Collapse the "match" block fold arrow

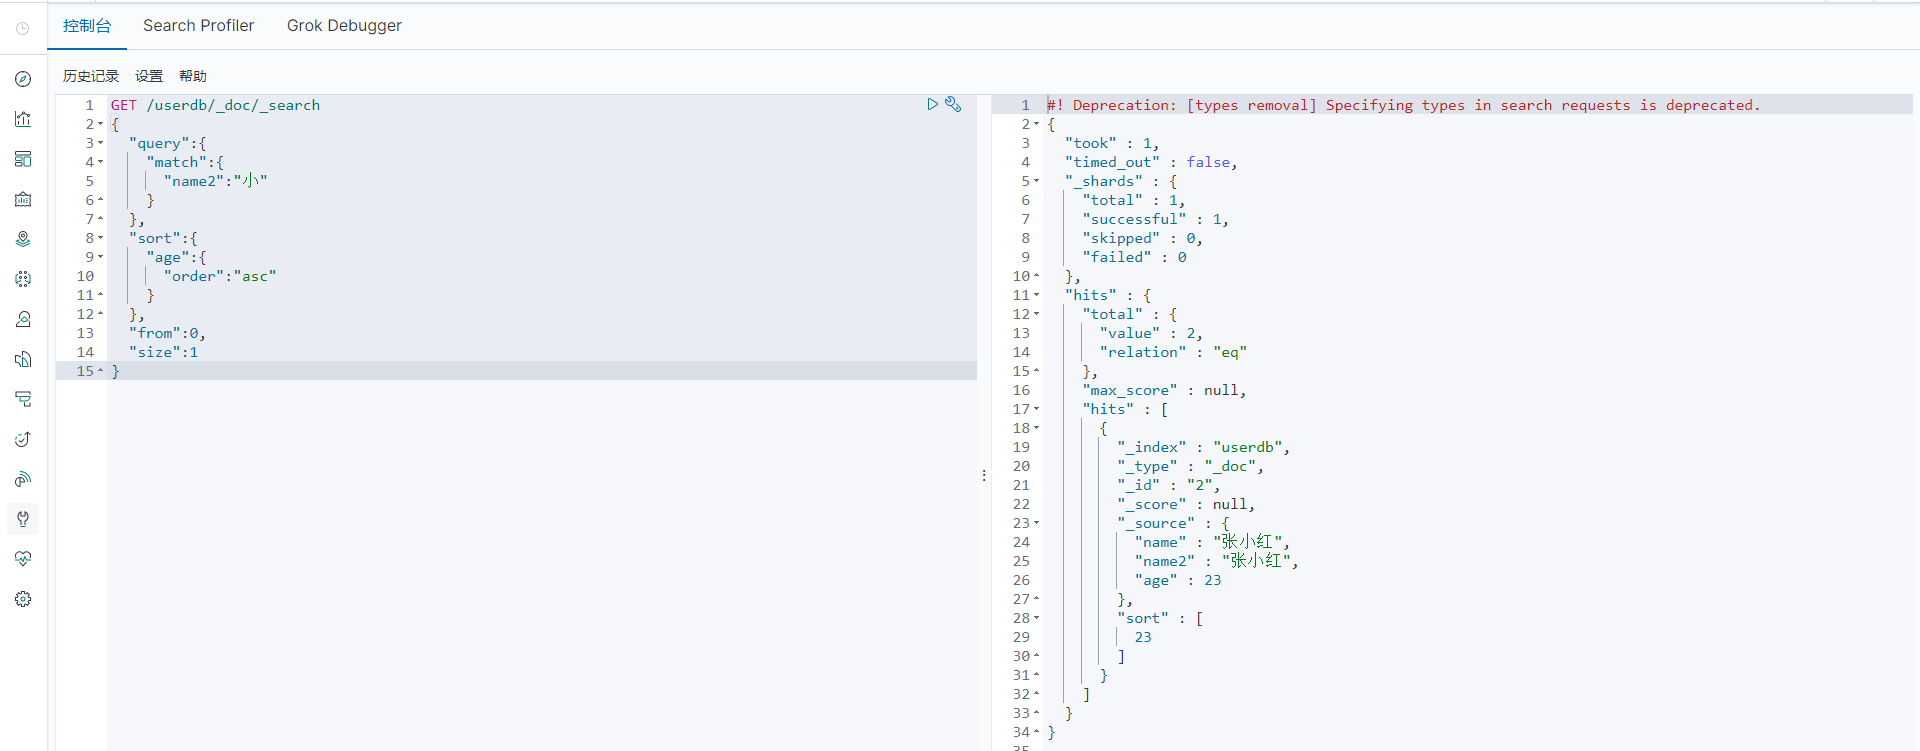101,162
